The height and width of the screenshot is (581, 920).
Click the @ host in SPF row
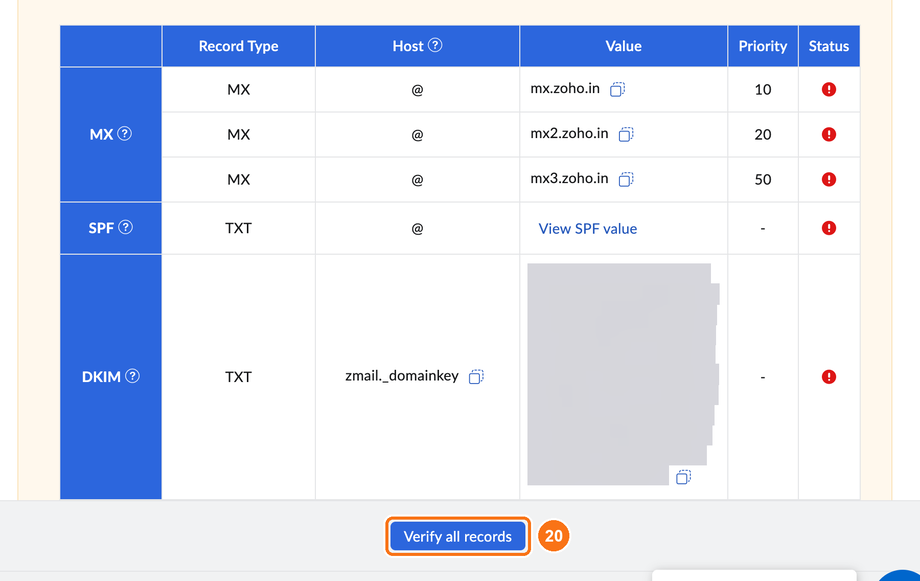[417, 228]
